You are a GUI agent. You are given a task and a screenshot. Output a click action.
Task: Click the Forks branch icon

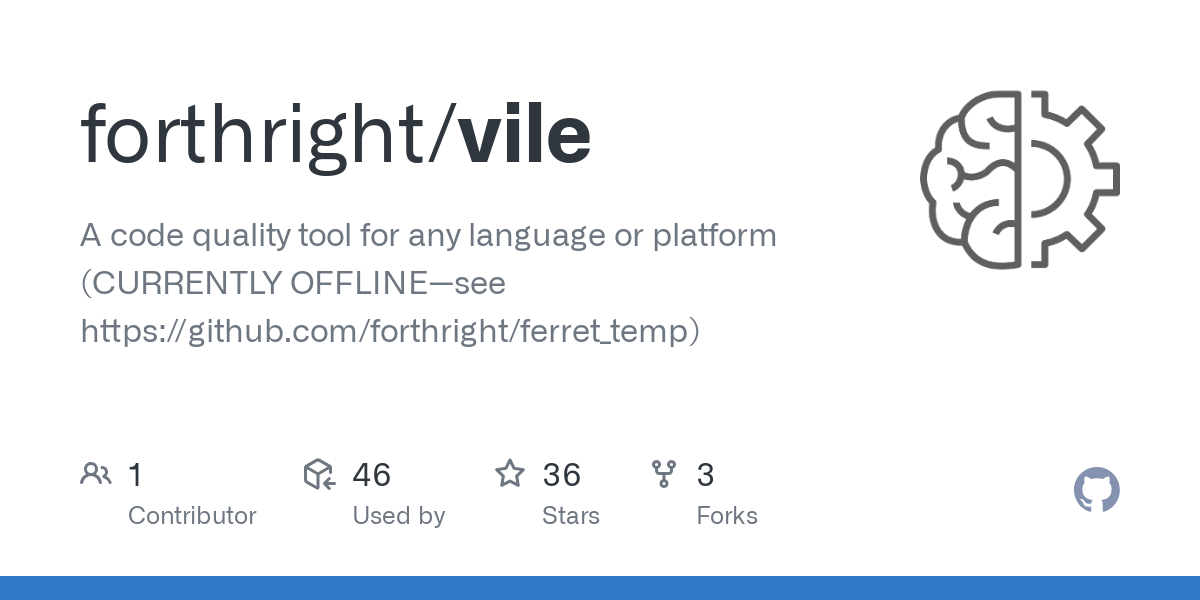pos(664,474)
